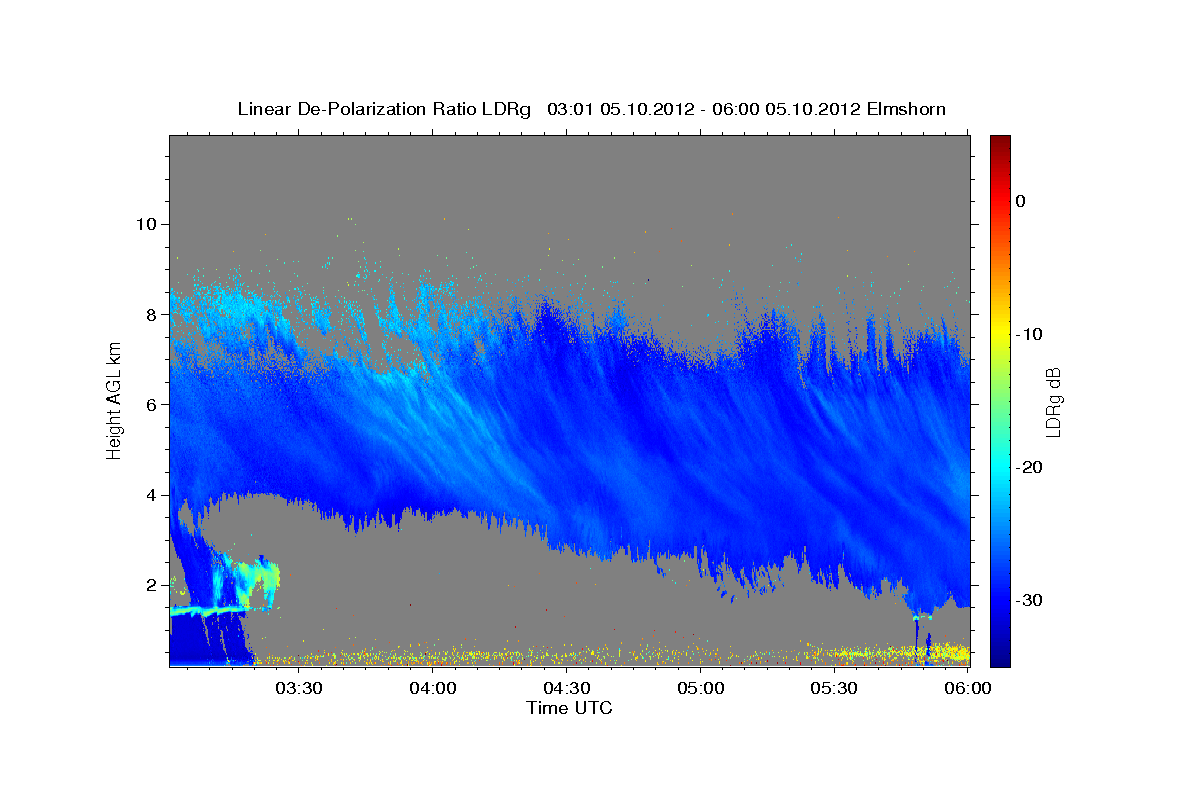Click the colorbar value -30
Viewport: 1200px width, 800px height.
click(x=1030, y=600)
